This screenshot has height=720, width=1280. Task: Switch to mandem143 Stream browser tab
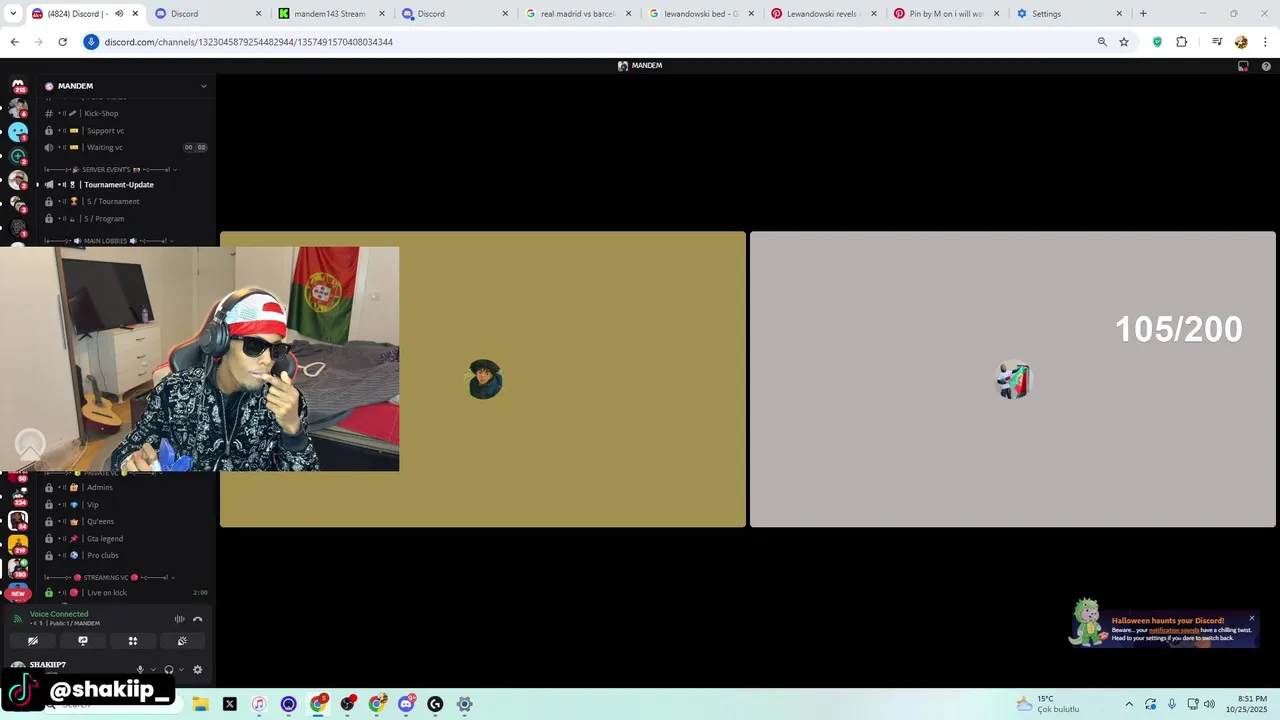(332, 14)
